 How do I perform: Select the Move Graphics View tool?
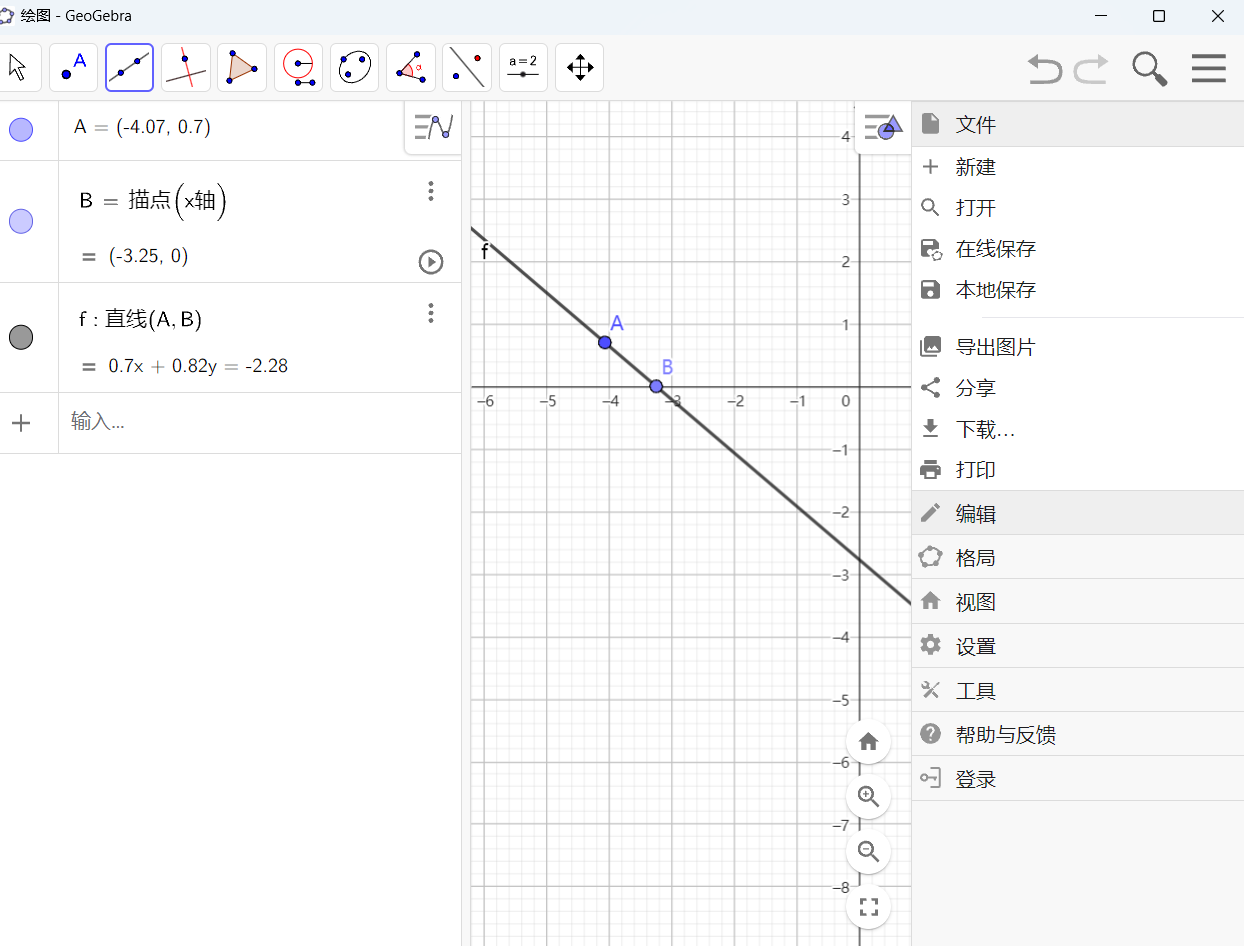pos(580,67)
